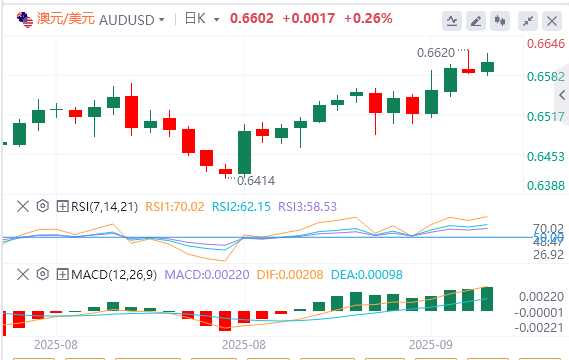Open RSI indicator settings hexagon

42,206
